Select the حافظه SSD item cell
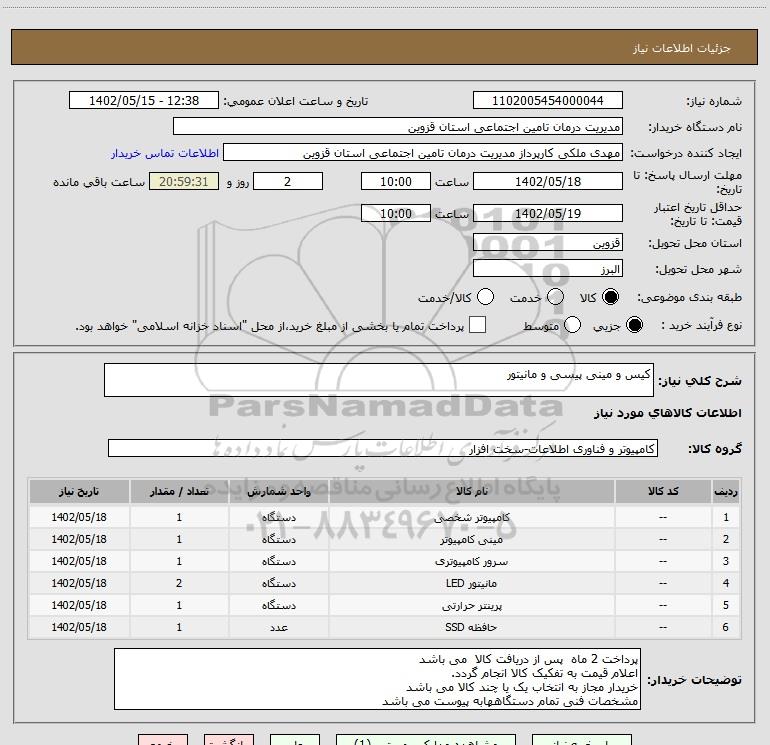 click(x=471, y=627)
